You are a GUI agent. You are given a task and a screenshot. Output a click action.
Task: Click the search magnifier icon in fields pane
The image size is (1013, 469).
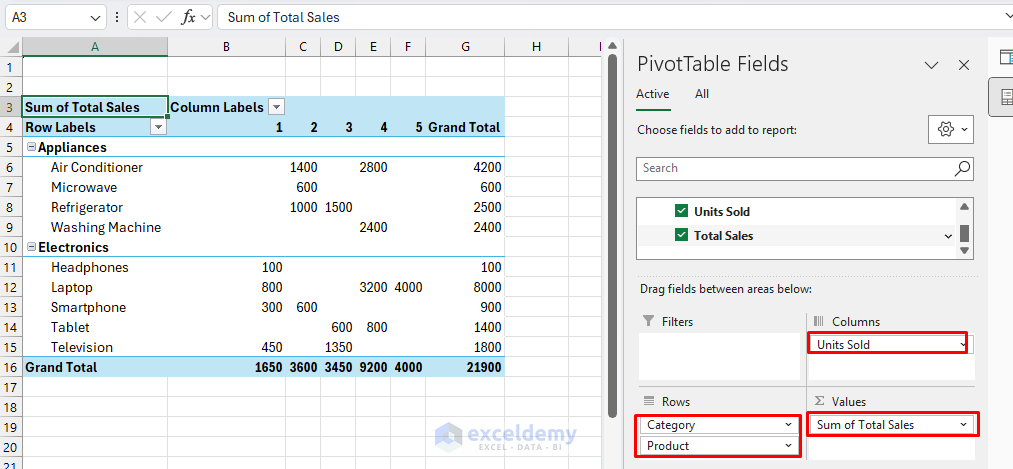tap(961, 169)
